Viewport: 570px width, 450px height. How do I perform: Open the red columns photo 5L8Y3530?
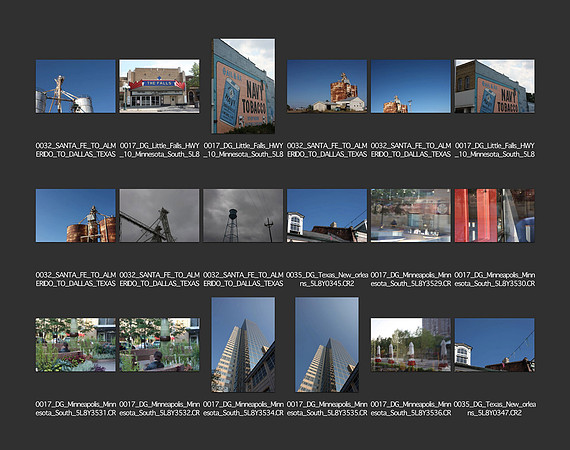click(x=494, y=216)
